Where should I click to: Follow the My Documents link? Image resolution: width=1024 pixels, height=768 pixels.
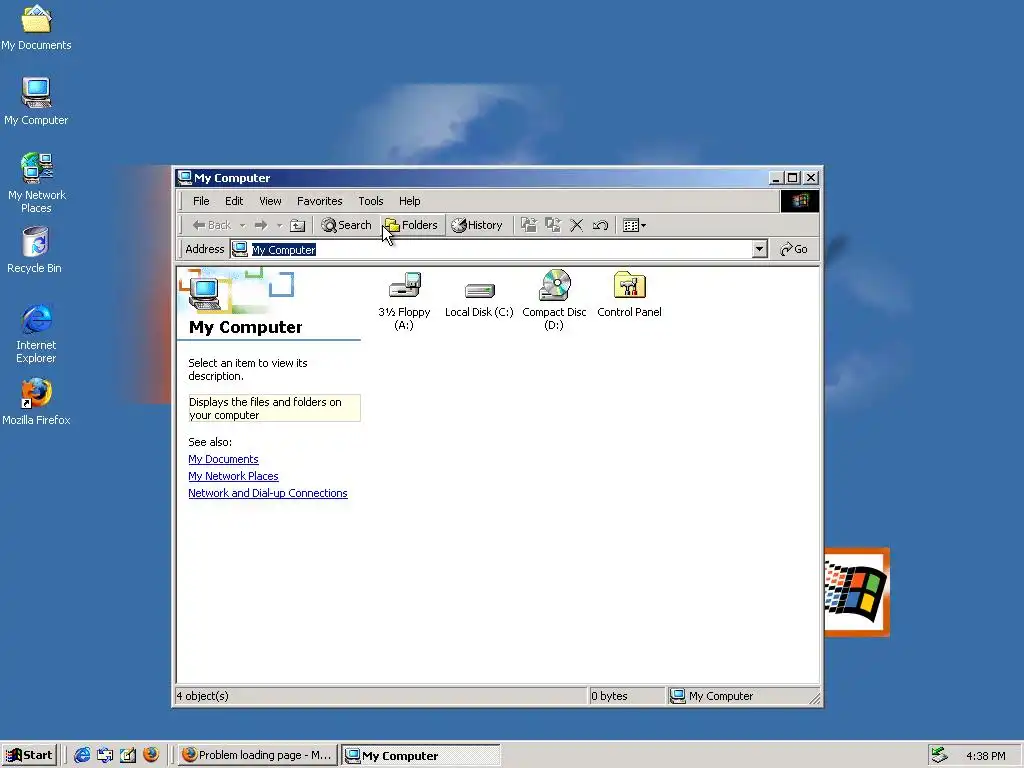point(223,459)
